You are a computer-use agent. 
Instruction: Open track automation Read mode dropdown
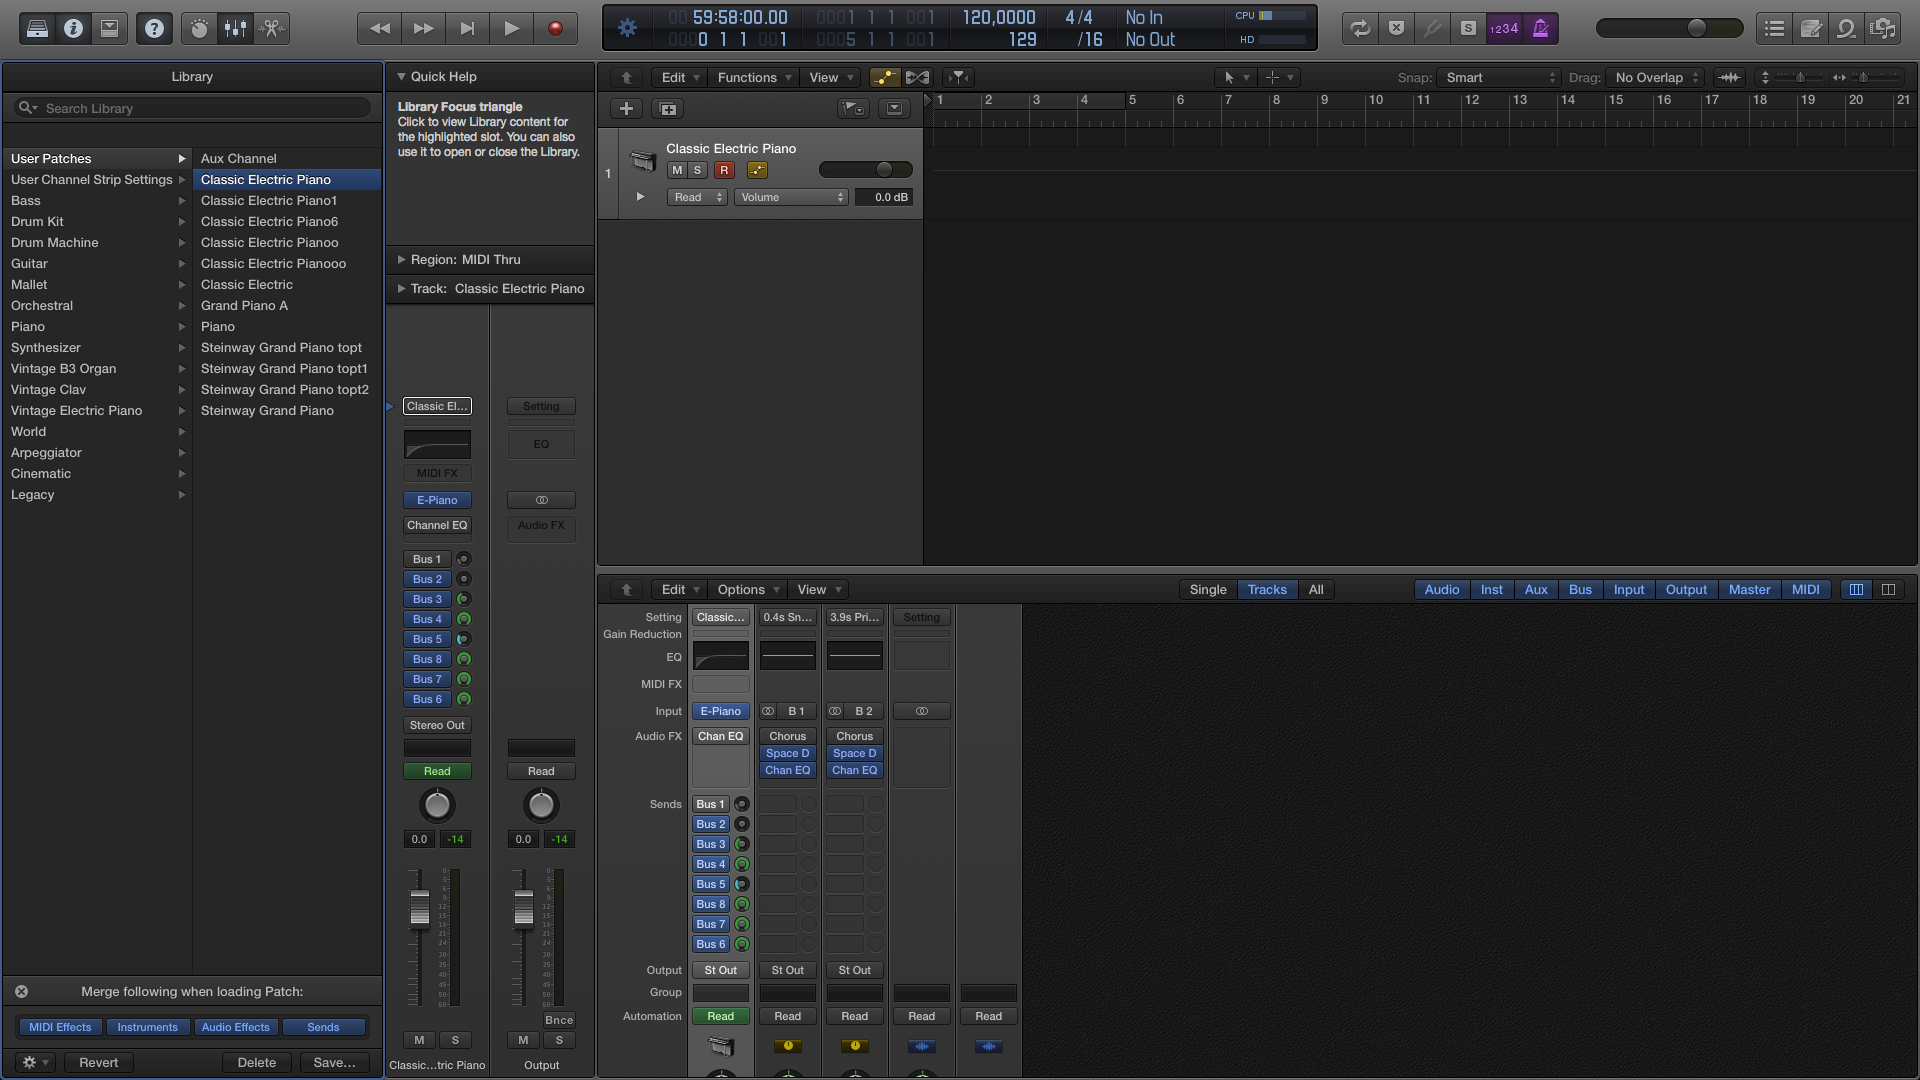[x=696, y=197]
